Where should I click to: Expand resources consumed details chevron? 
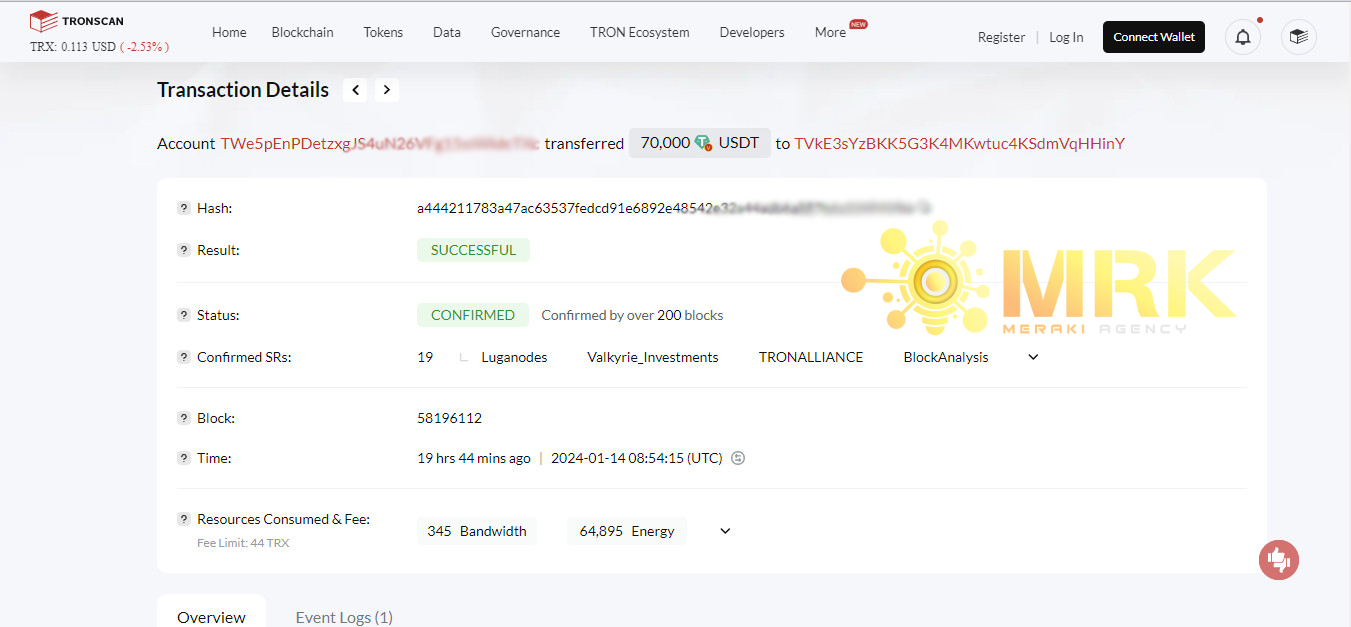pyautogui.click(x=726, y=531)
